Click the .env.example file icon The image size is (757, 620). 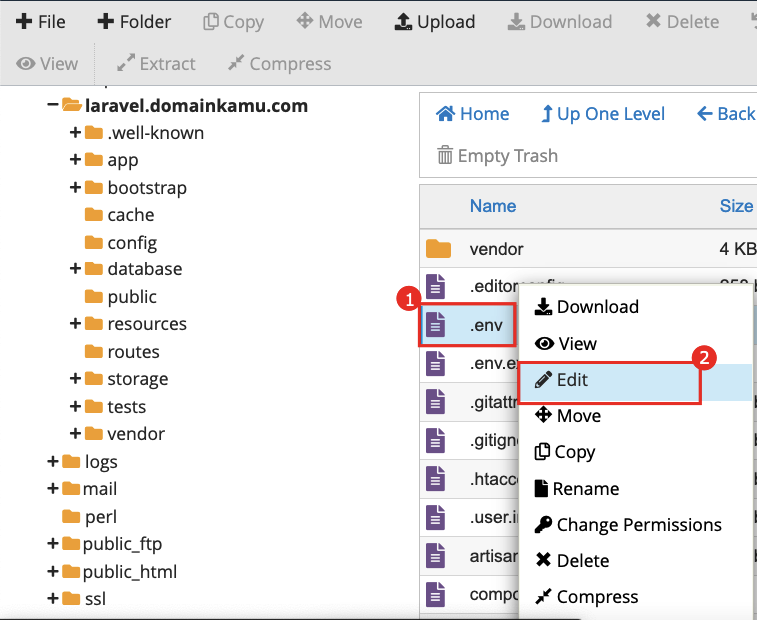[435, 363]
